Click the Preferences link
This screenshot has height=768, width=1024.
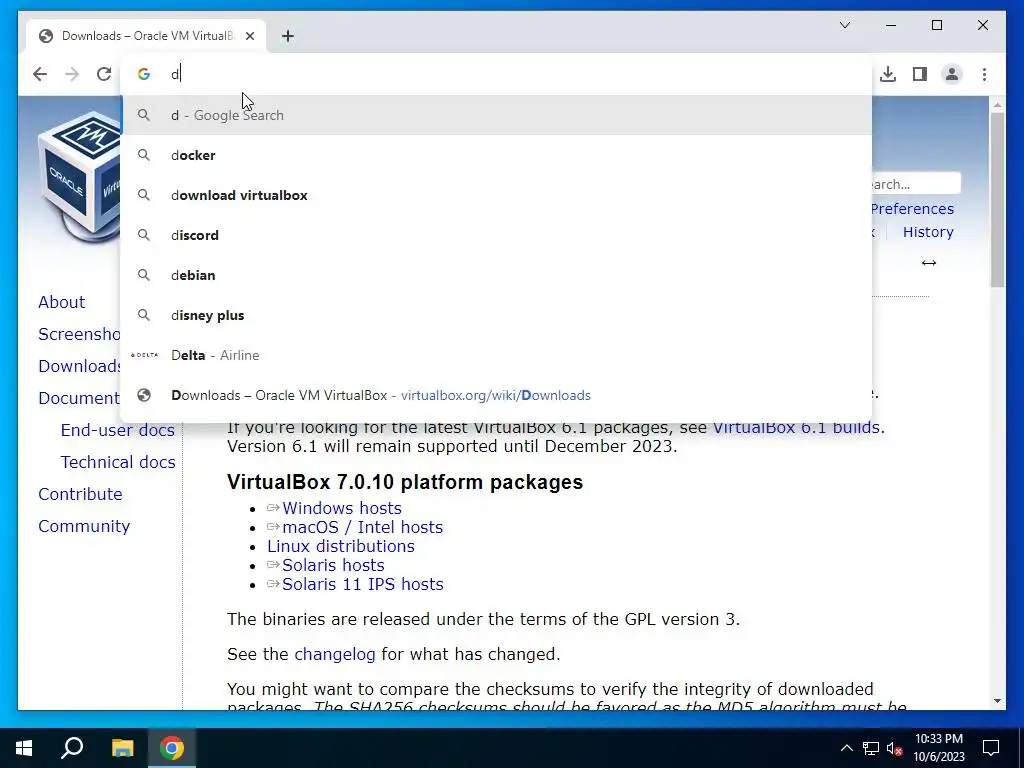[x=912, y=209]
